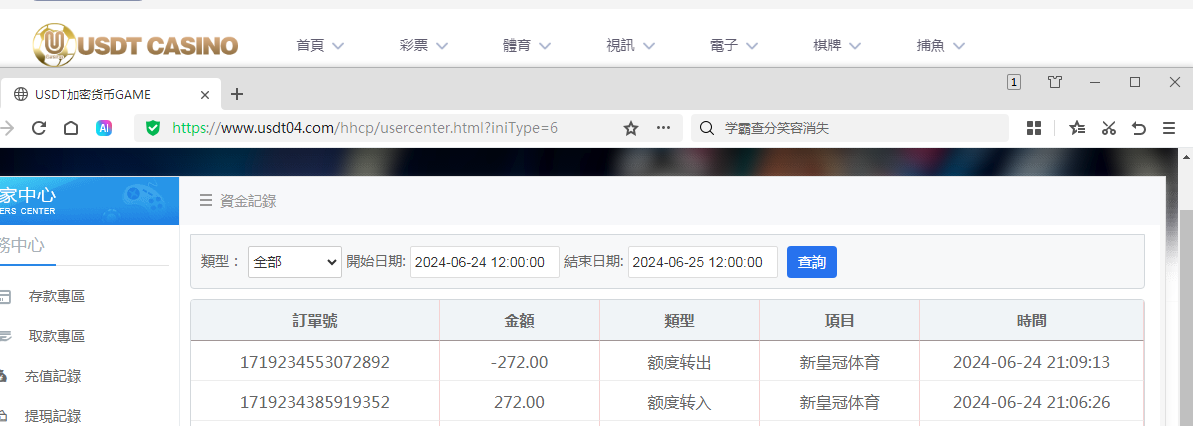Click the browser forward arrow
The image size is (1193, 426).
[8, 128]
